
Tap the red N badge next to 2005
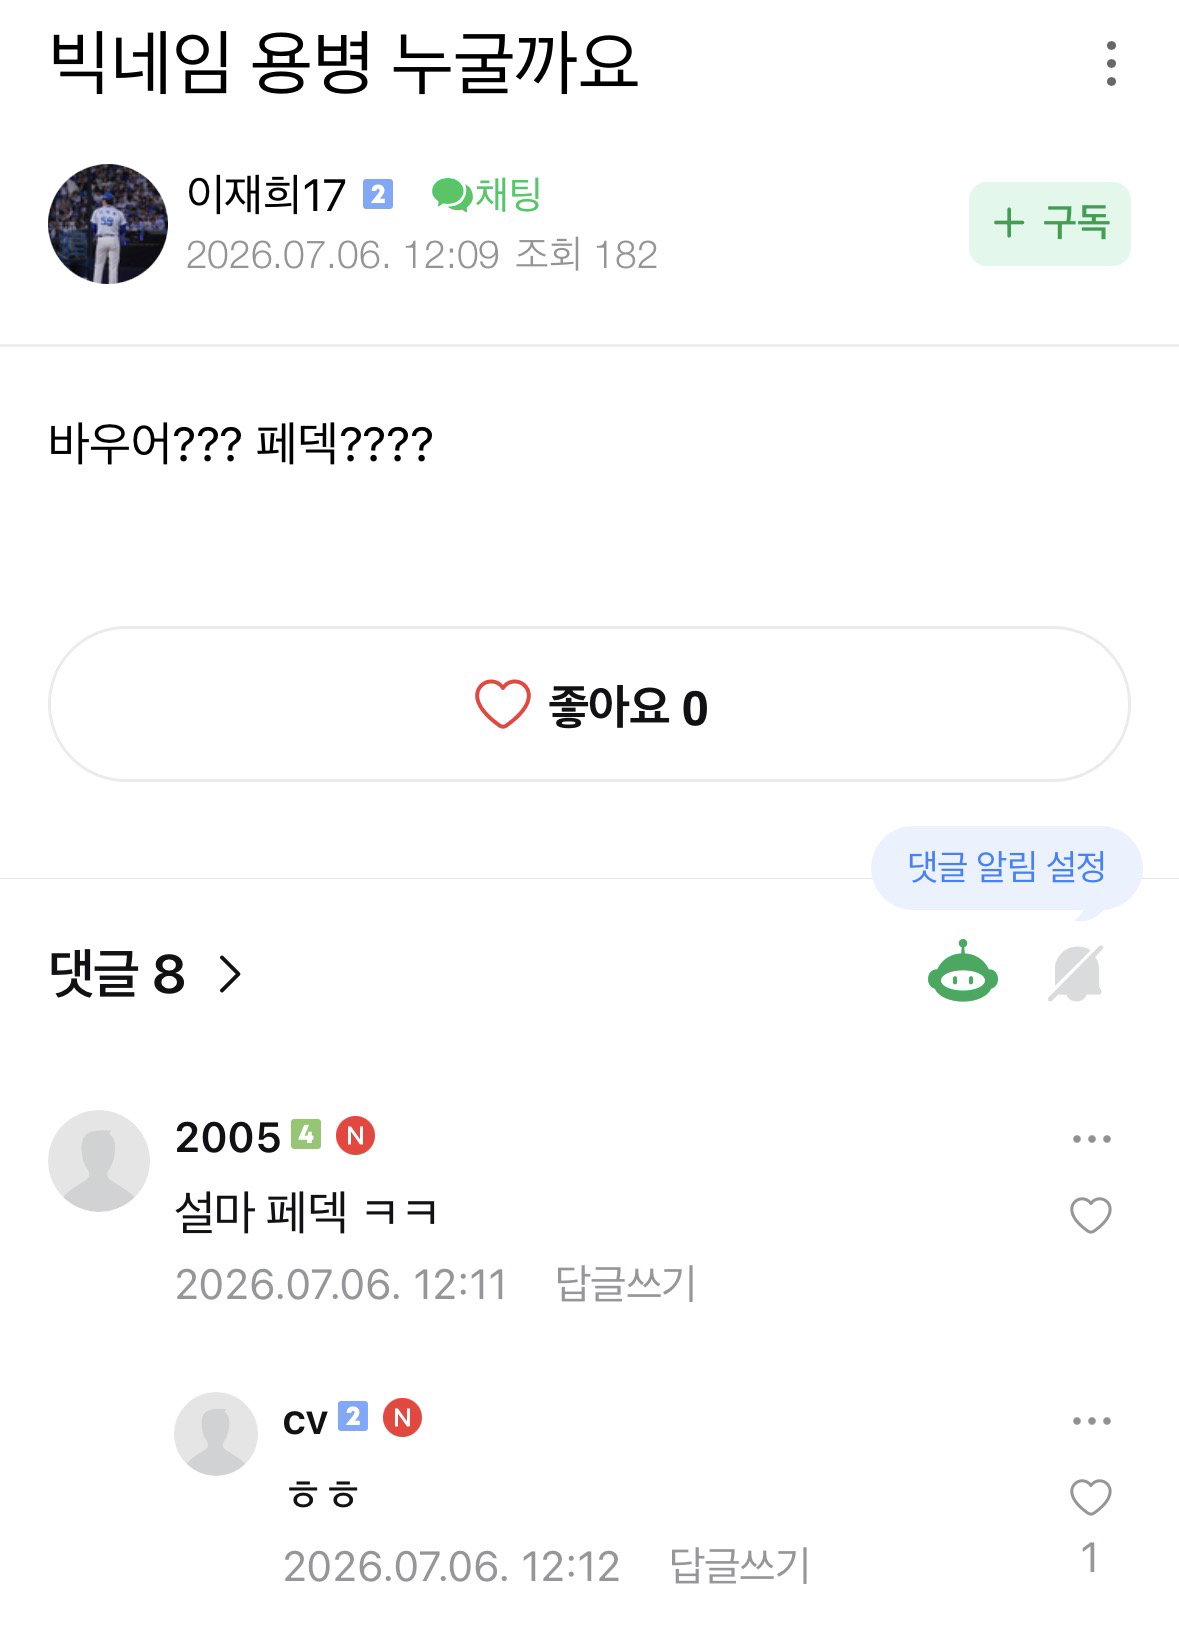(355, 1136)
